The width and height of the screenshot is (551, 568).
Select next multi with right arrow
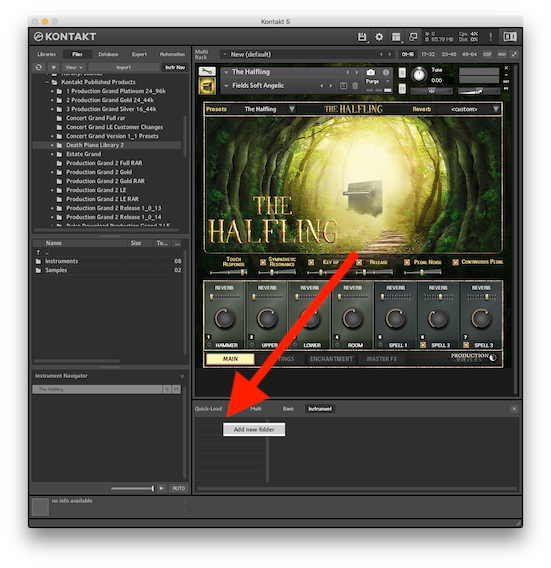click(x=390, y=54)
